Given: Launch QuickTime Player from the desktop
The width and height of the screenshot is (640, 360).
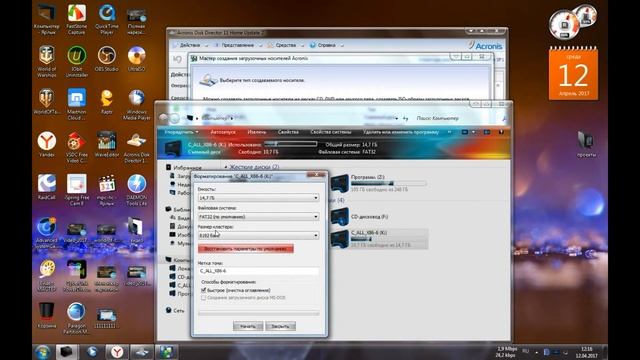Looking at the screenshot, I should pos(107,19).
